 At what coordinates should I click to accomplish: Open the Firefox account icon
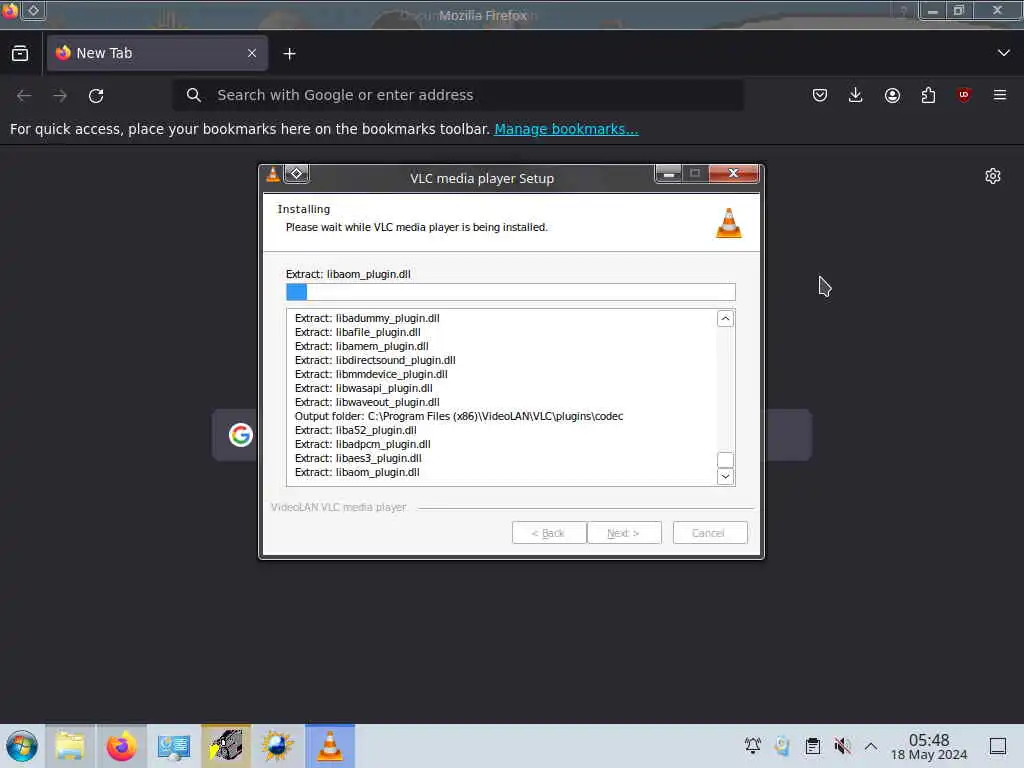(892, 95)
